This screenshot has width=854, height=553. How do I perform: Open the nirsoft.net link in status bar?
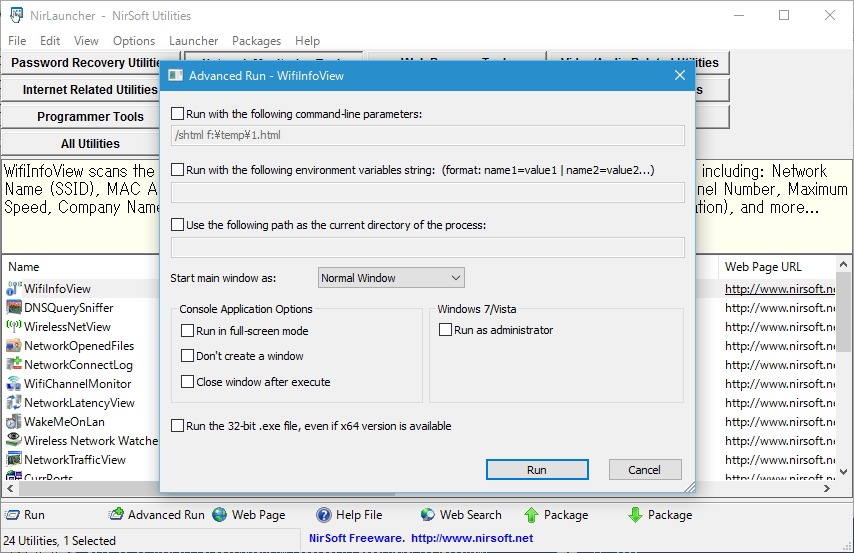pos(472,538)
